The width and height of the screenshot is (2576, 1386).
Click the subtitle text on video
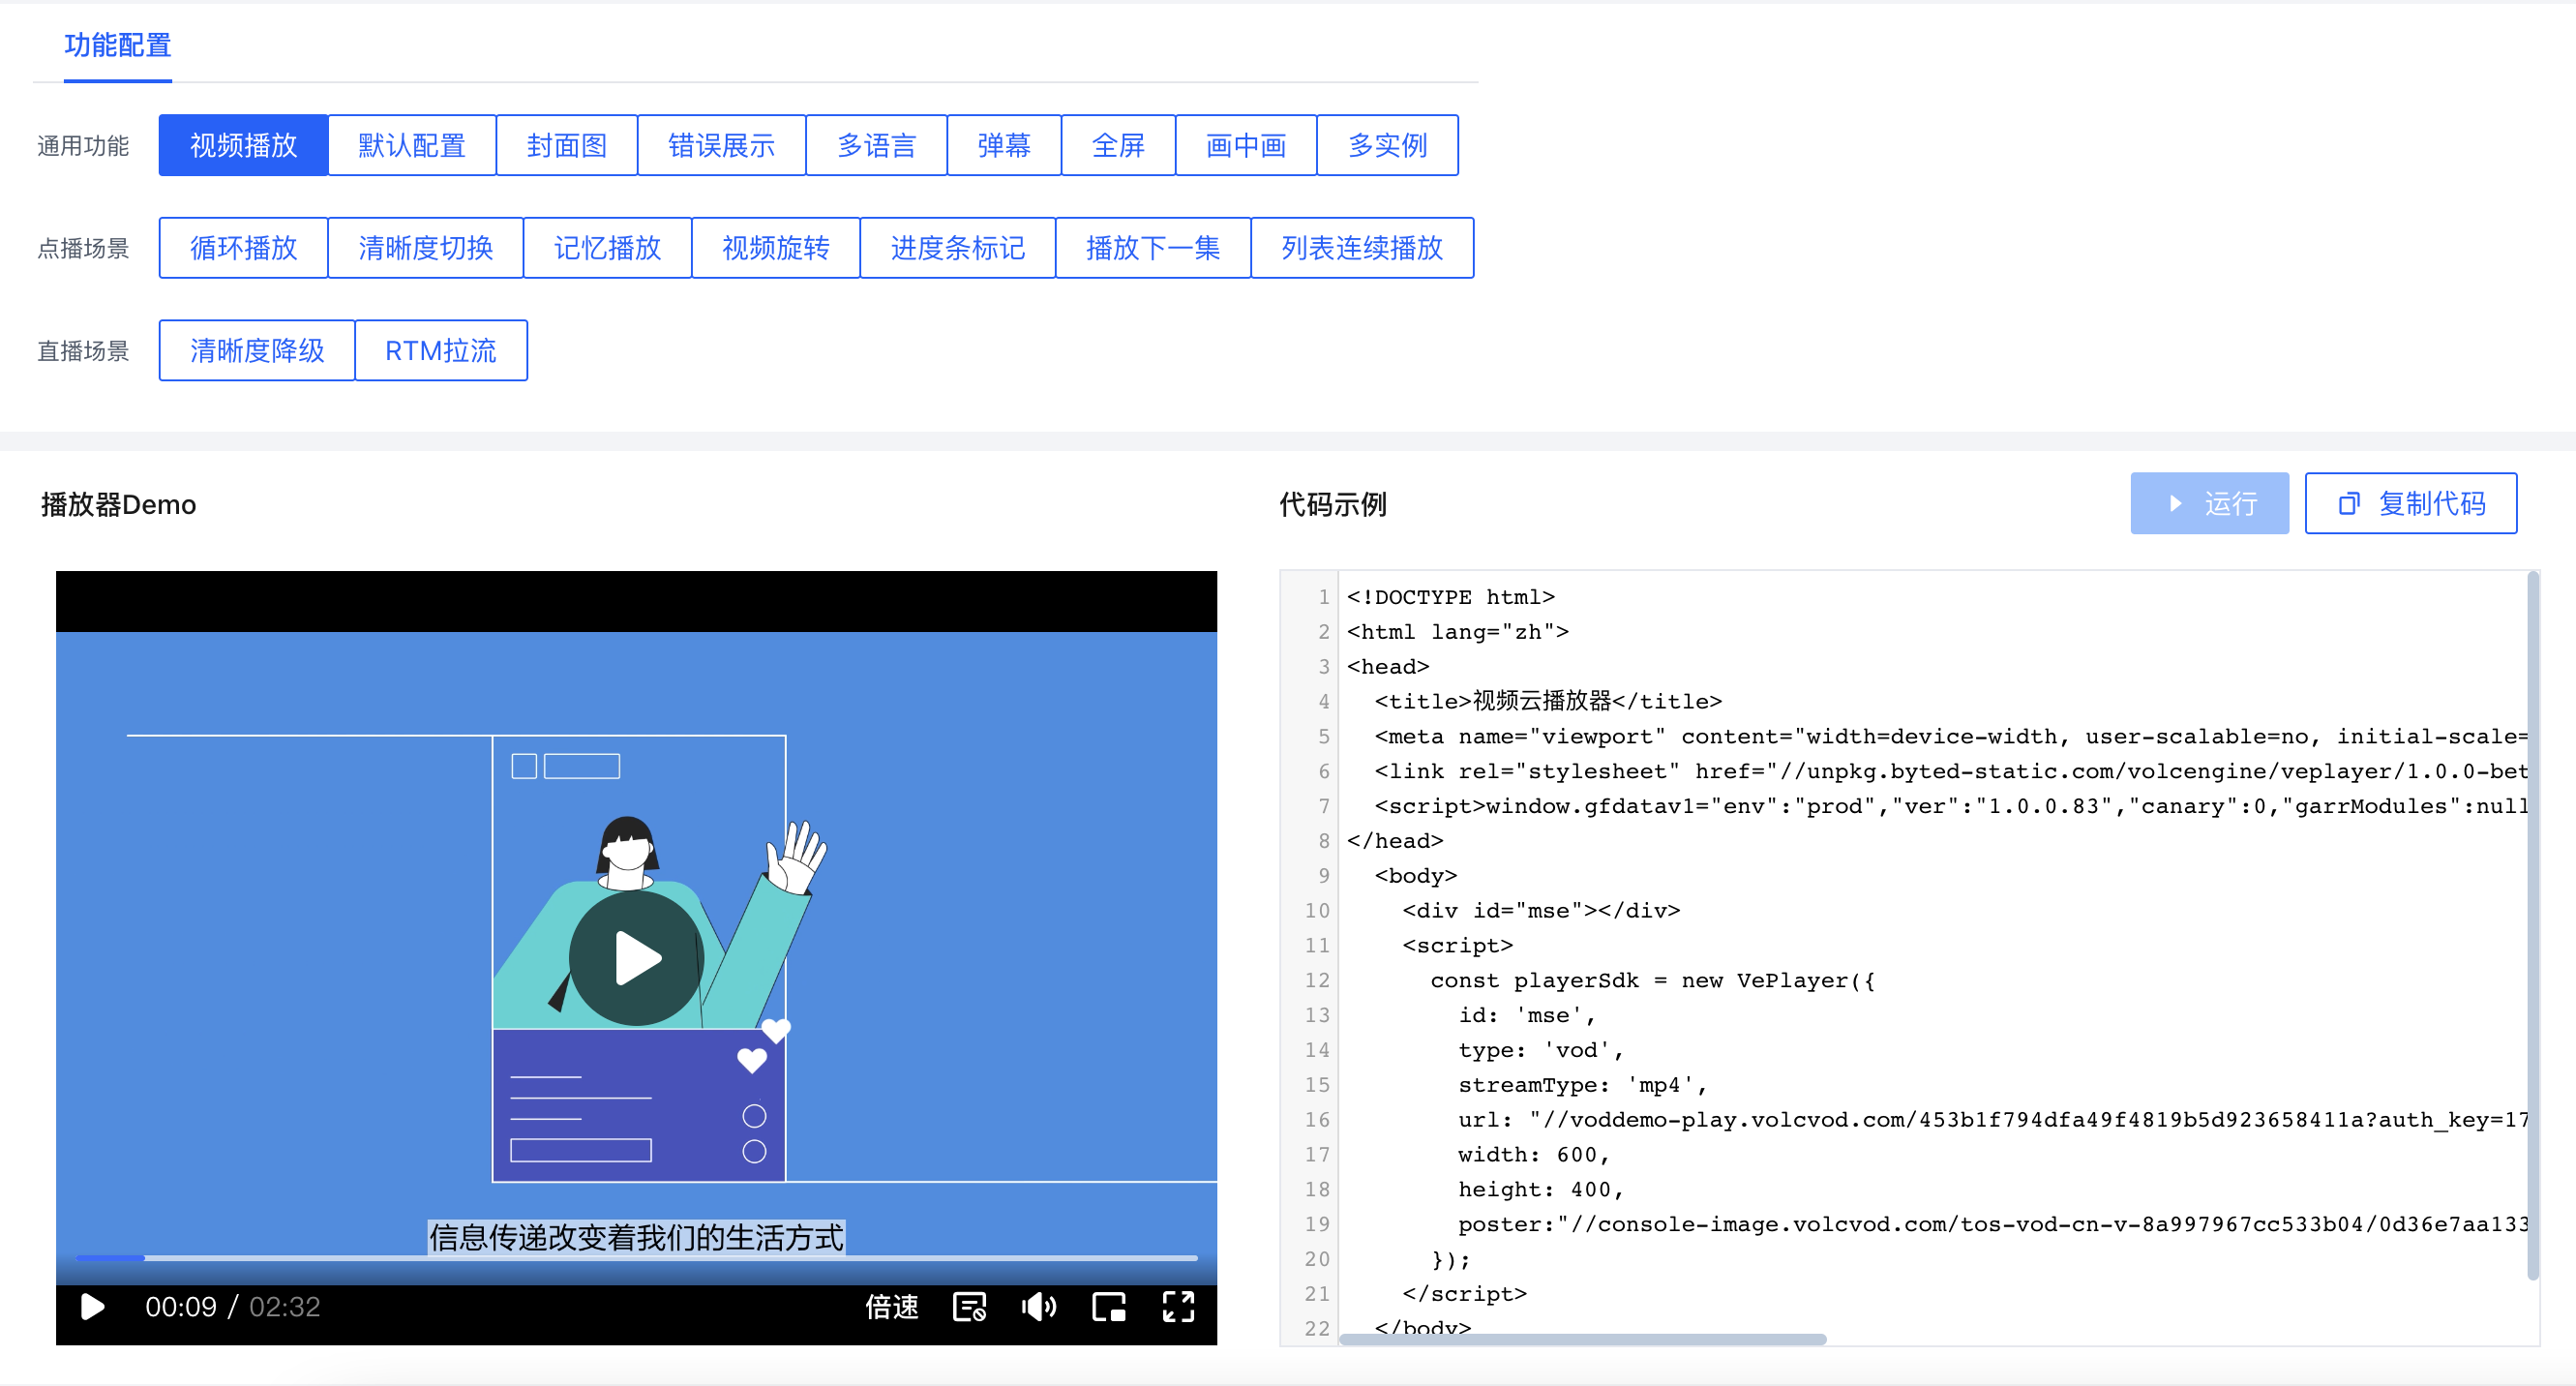pyautogui.click(x=636, y=1237)
